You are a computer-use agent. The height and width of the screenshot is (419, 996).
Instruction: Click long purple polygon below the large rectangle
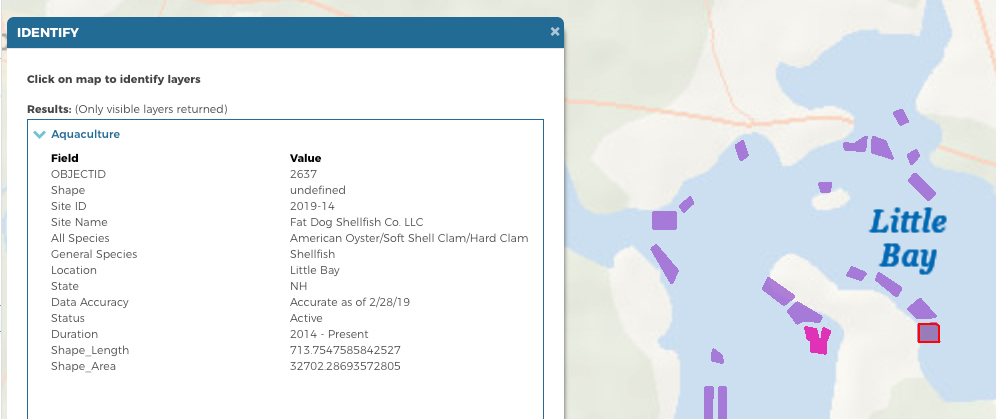coord(664,263)
